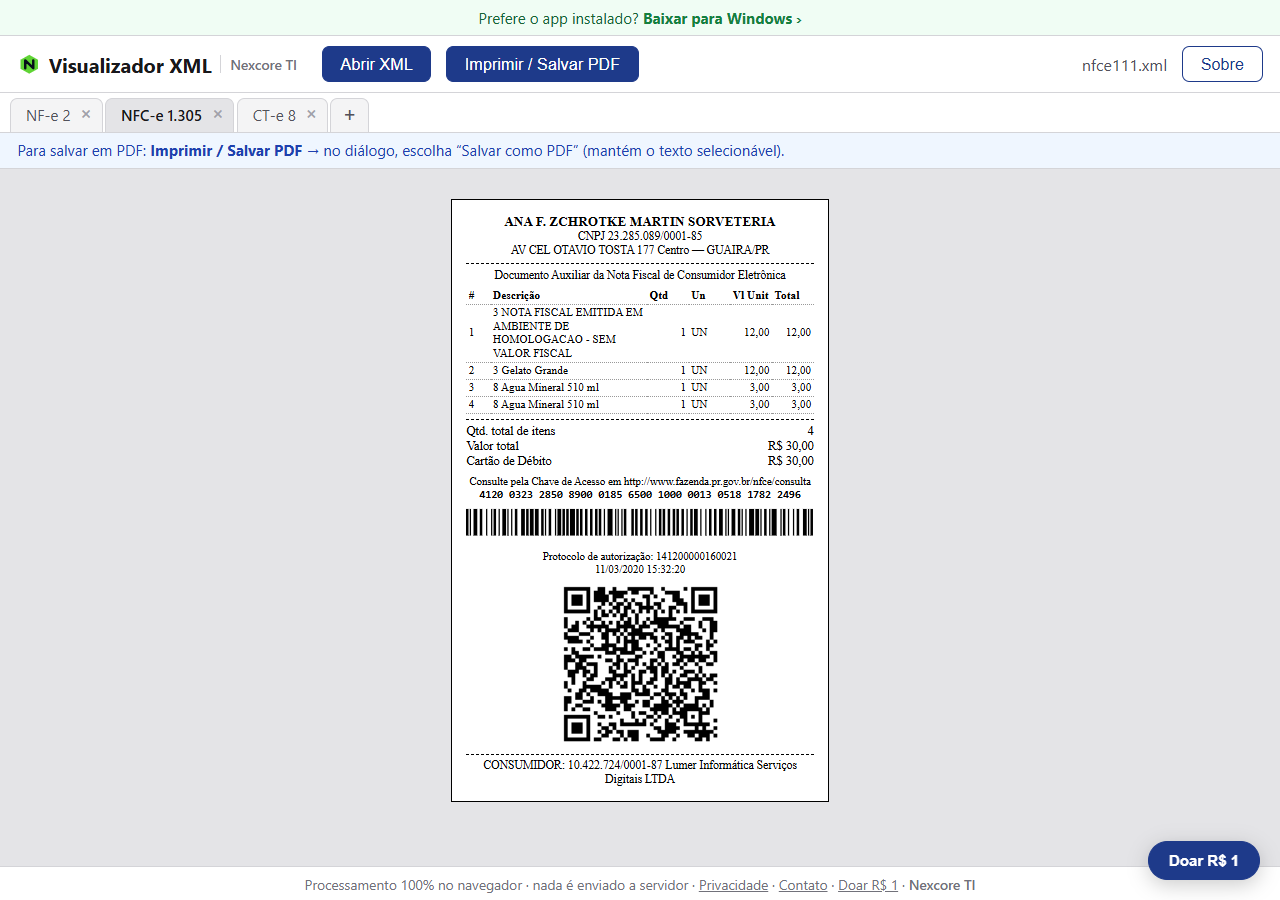Close the CT-e 8 tab
The height and width of the screenshot is (900, 1280).
point(311,114)
